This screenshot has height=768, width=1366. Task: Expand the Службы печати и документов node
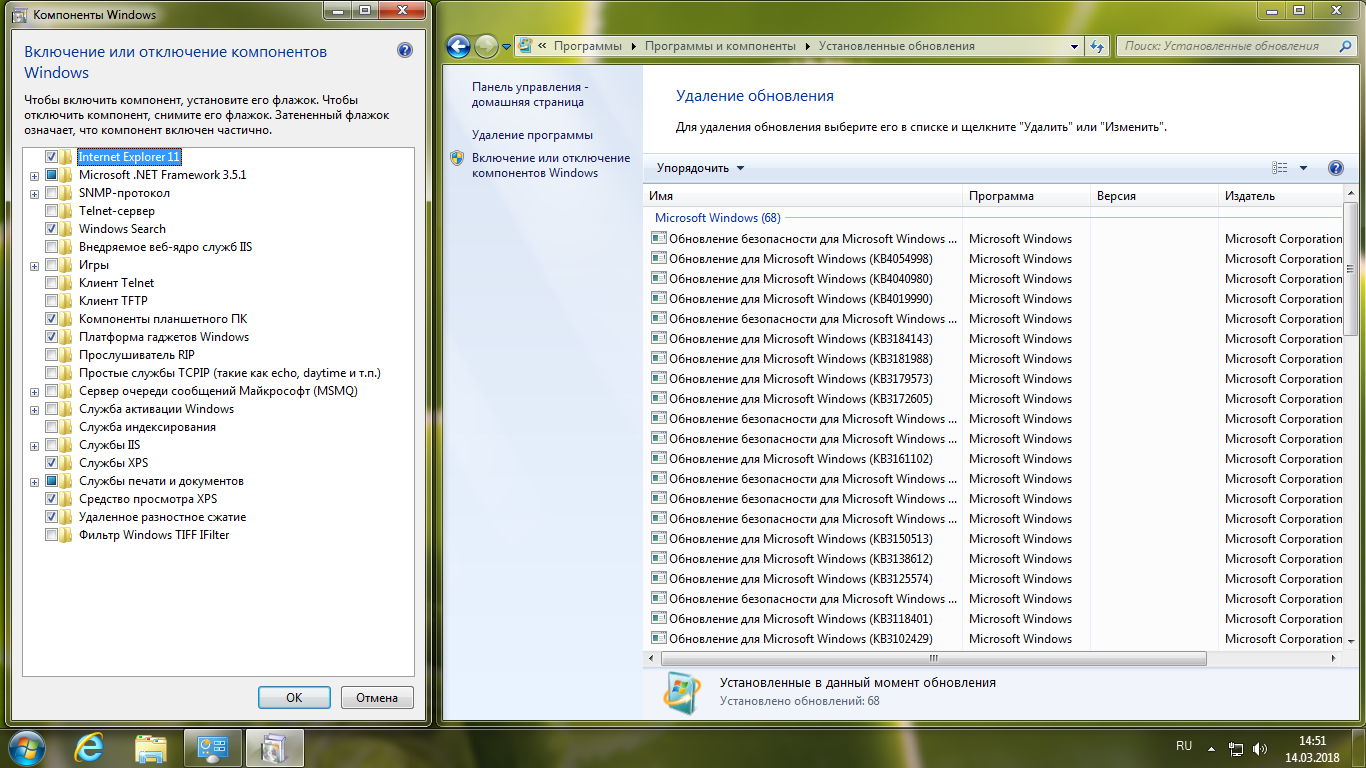(35, 481)
